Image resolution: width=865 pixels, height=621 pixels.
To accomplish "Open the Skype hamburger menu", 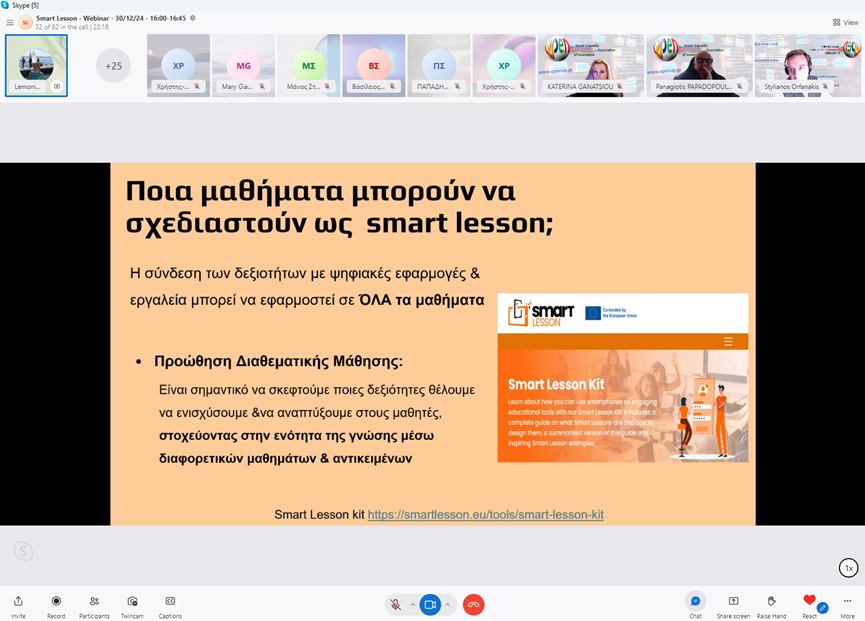I will tap(10, 21).
